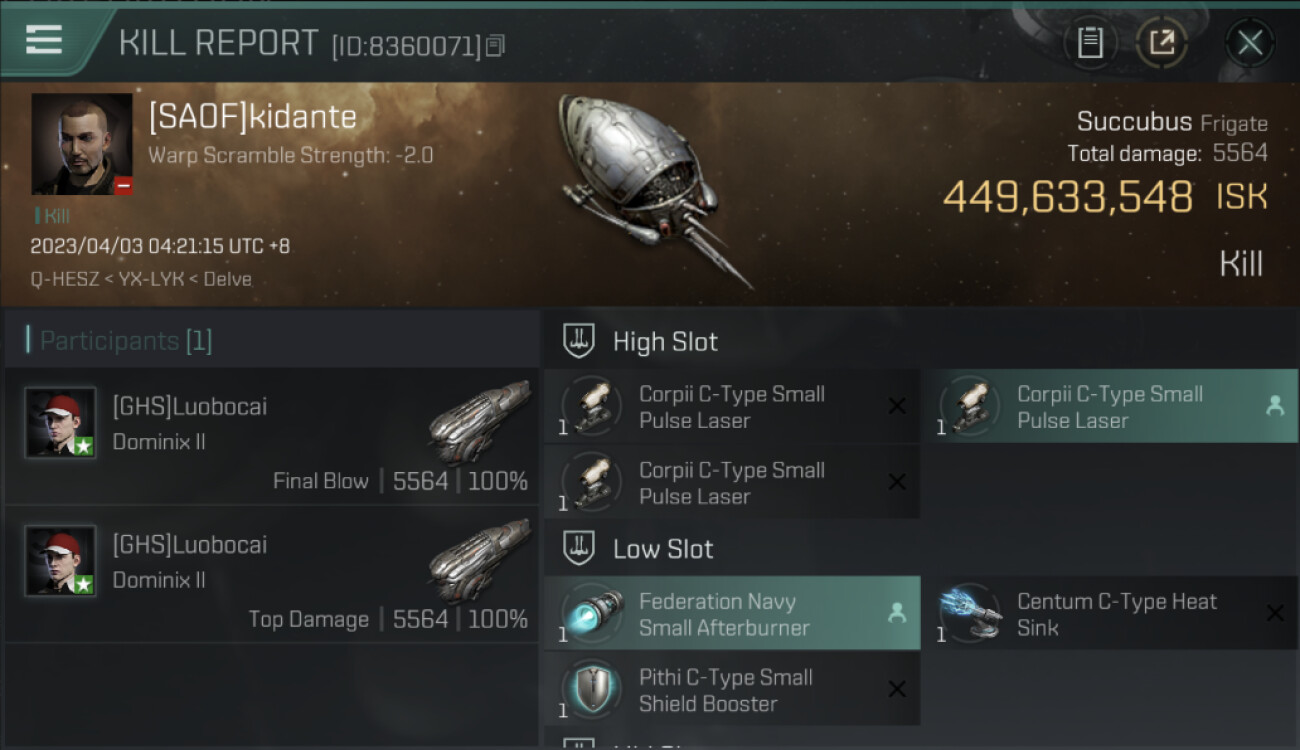The height and width of the screenshot is (750, 1300).
Task: Click the Centum C-Type Heat Sink icon
Action: 971,611
